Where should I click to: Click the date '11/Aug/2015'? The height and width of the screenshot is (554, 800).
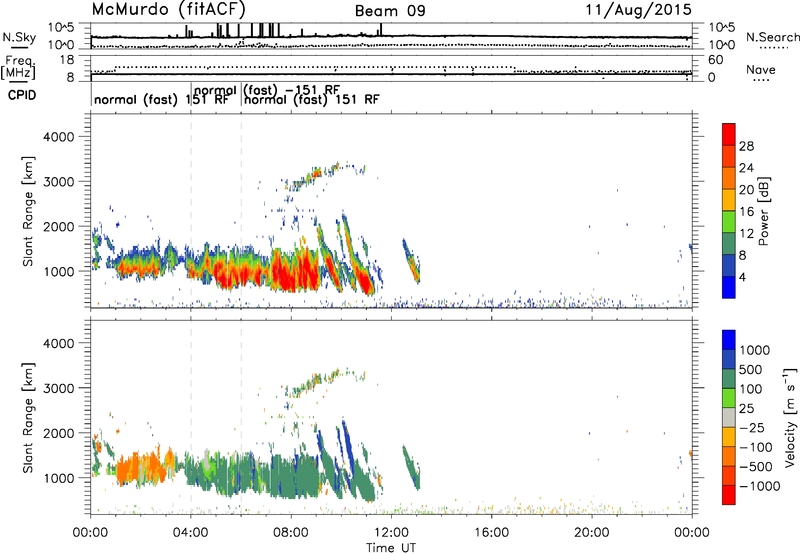pyautogui.click(x=638, y=10)
